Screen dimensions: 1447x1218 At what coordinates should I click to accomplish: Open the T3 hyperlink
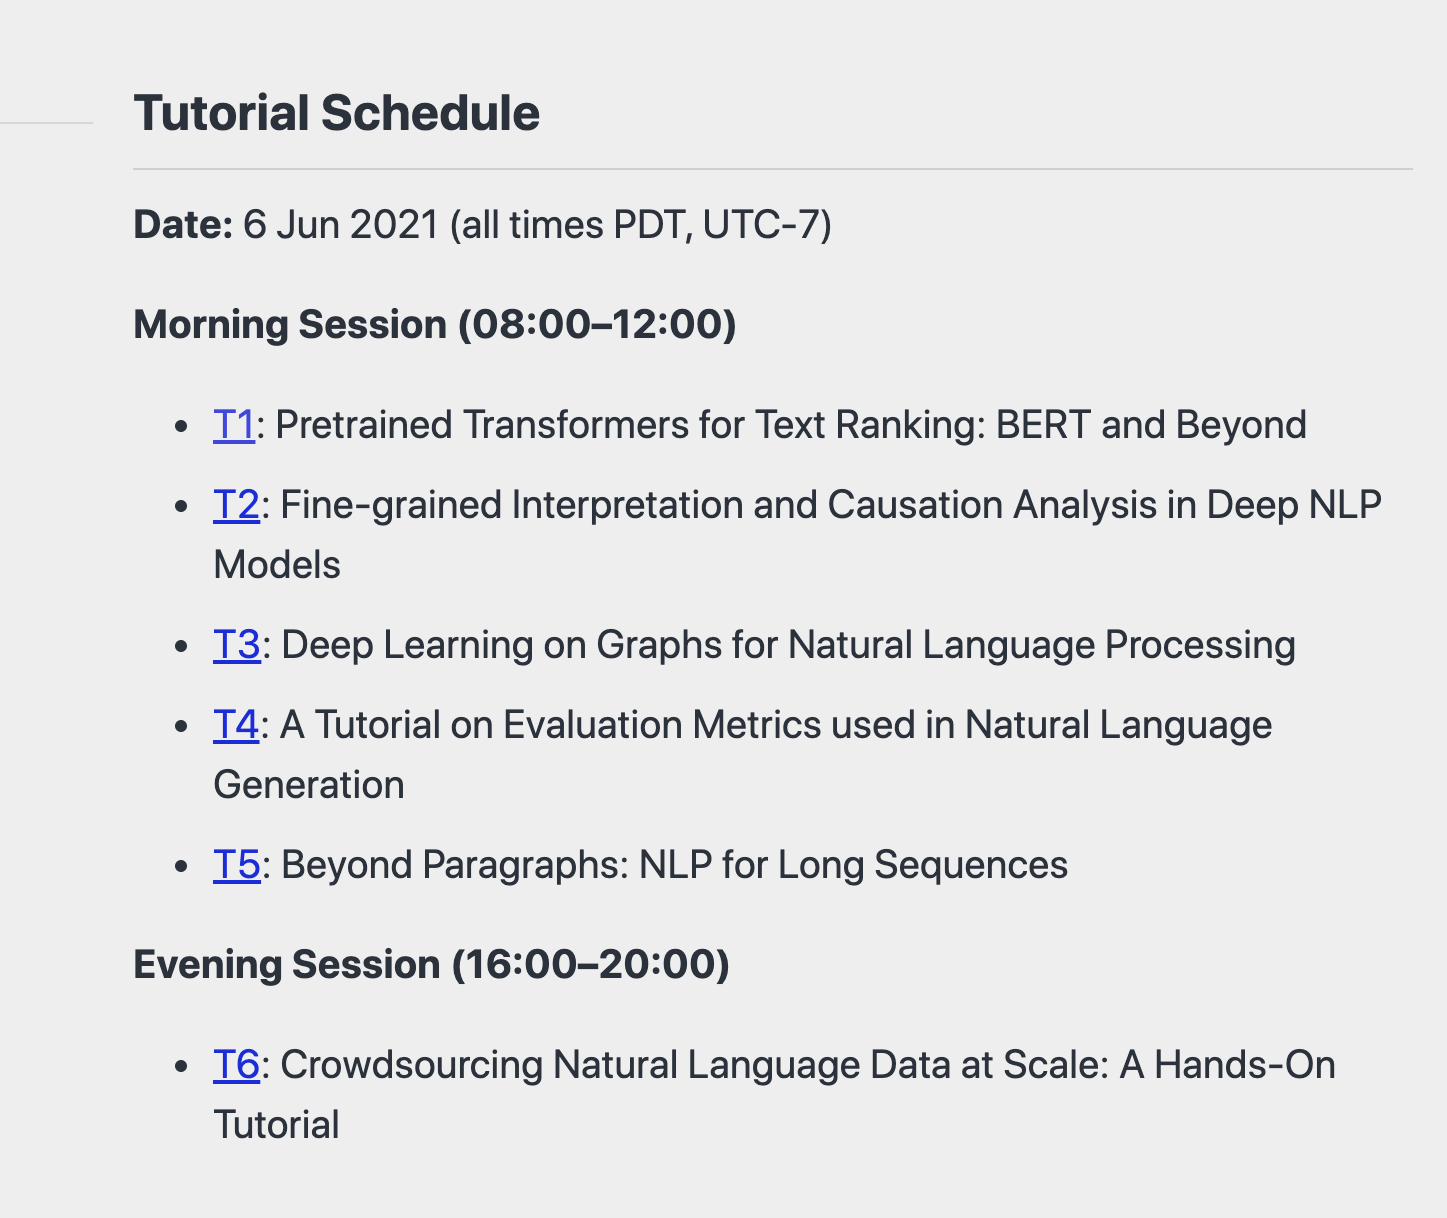[236, 645]
